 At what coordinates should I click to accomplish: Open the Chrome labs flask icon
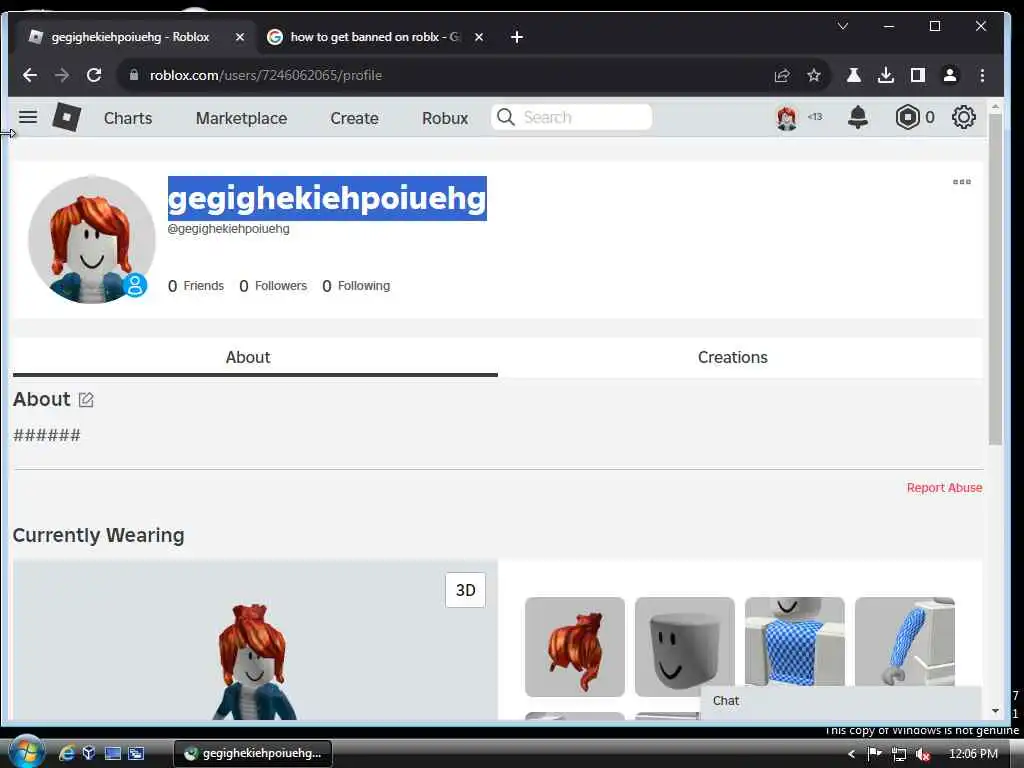854,75
